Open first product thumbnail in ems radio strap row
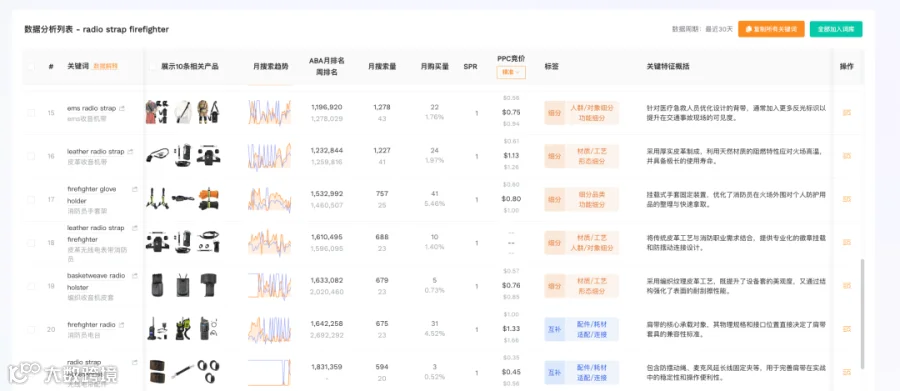This screenshot has width=900, height=391. click(x=157, y=113)
